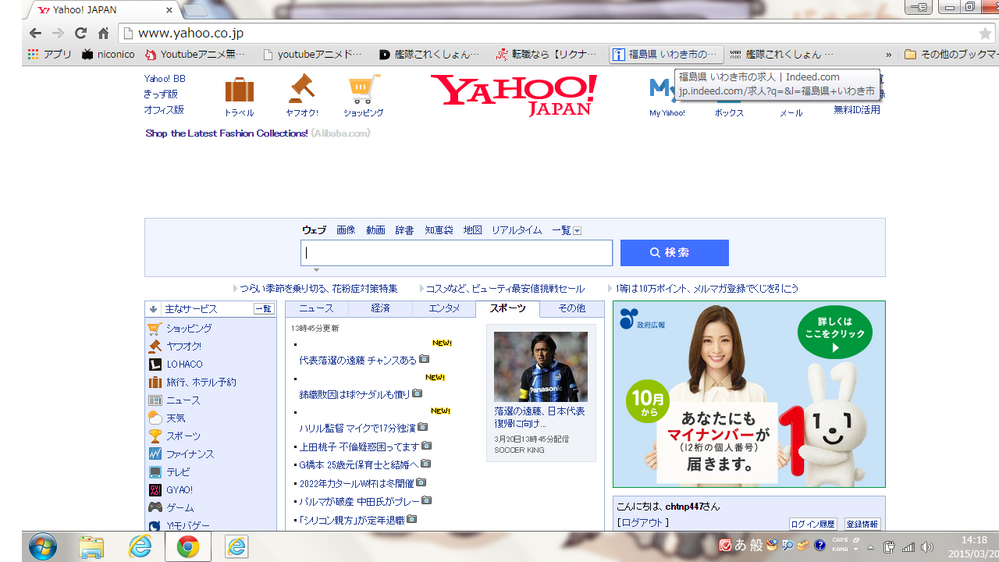Select the 知恵袋 search category
This screenshot has height=562, width=999.
click(x=438, y=230)
